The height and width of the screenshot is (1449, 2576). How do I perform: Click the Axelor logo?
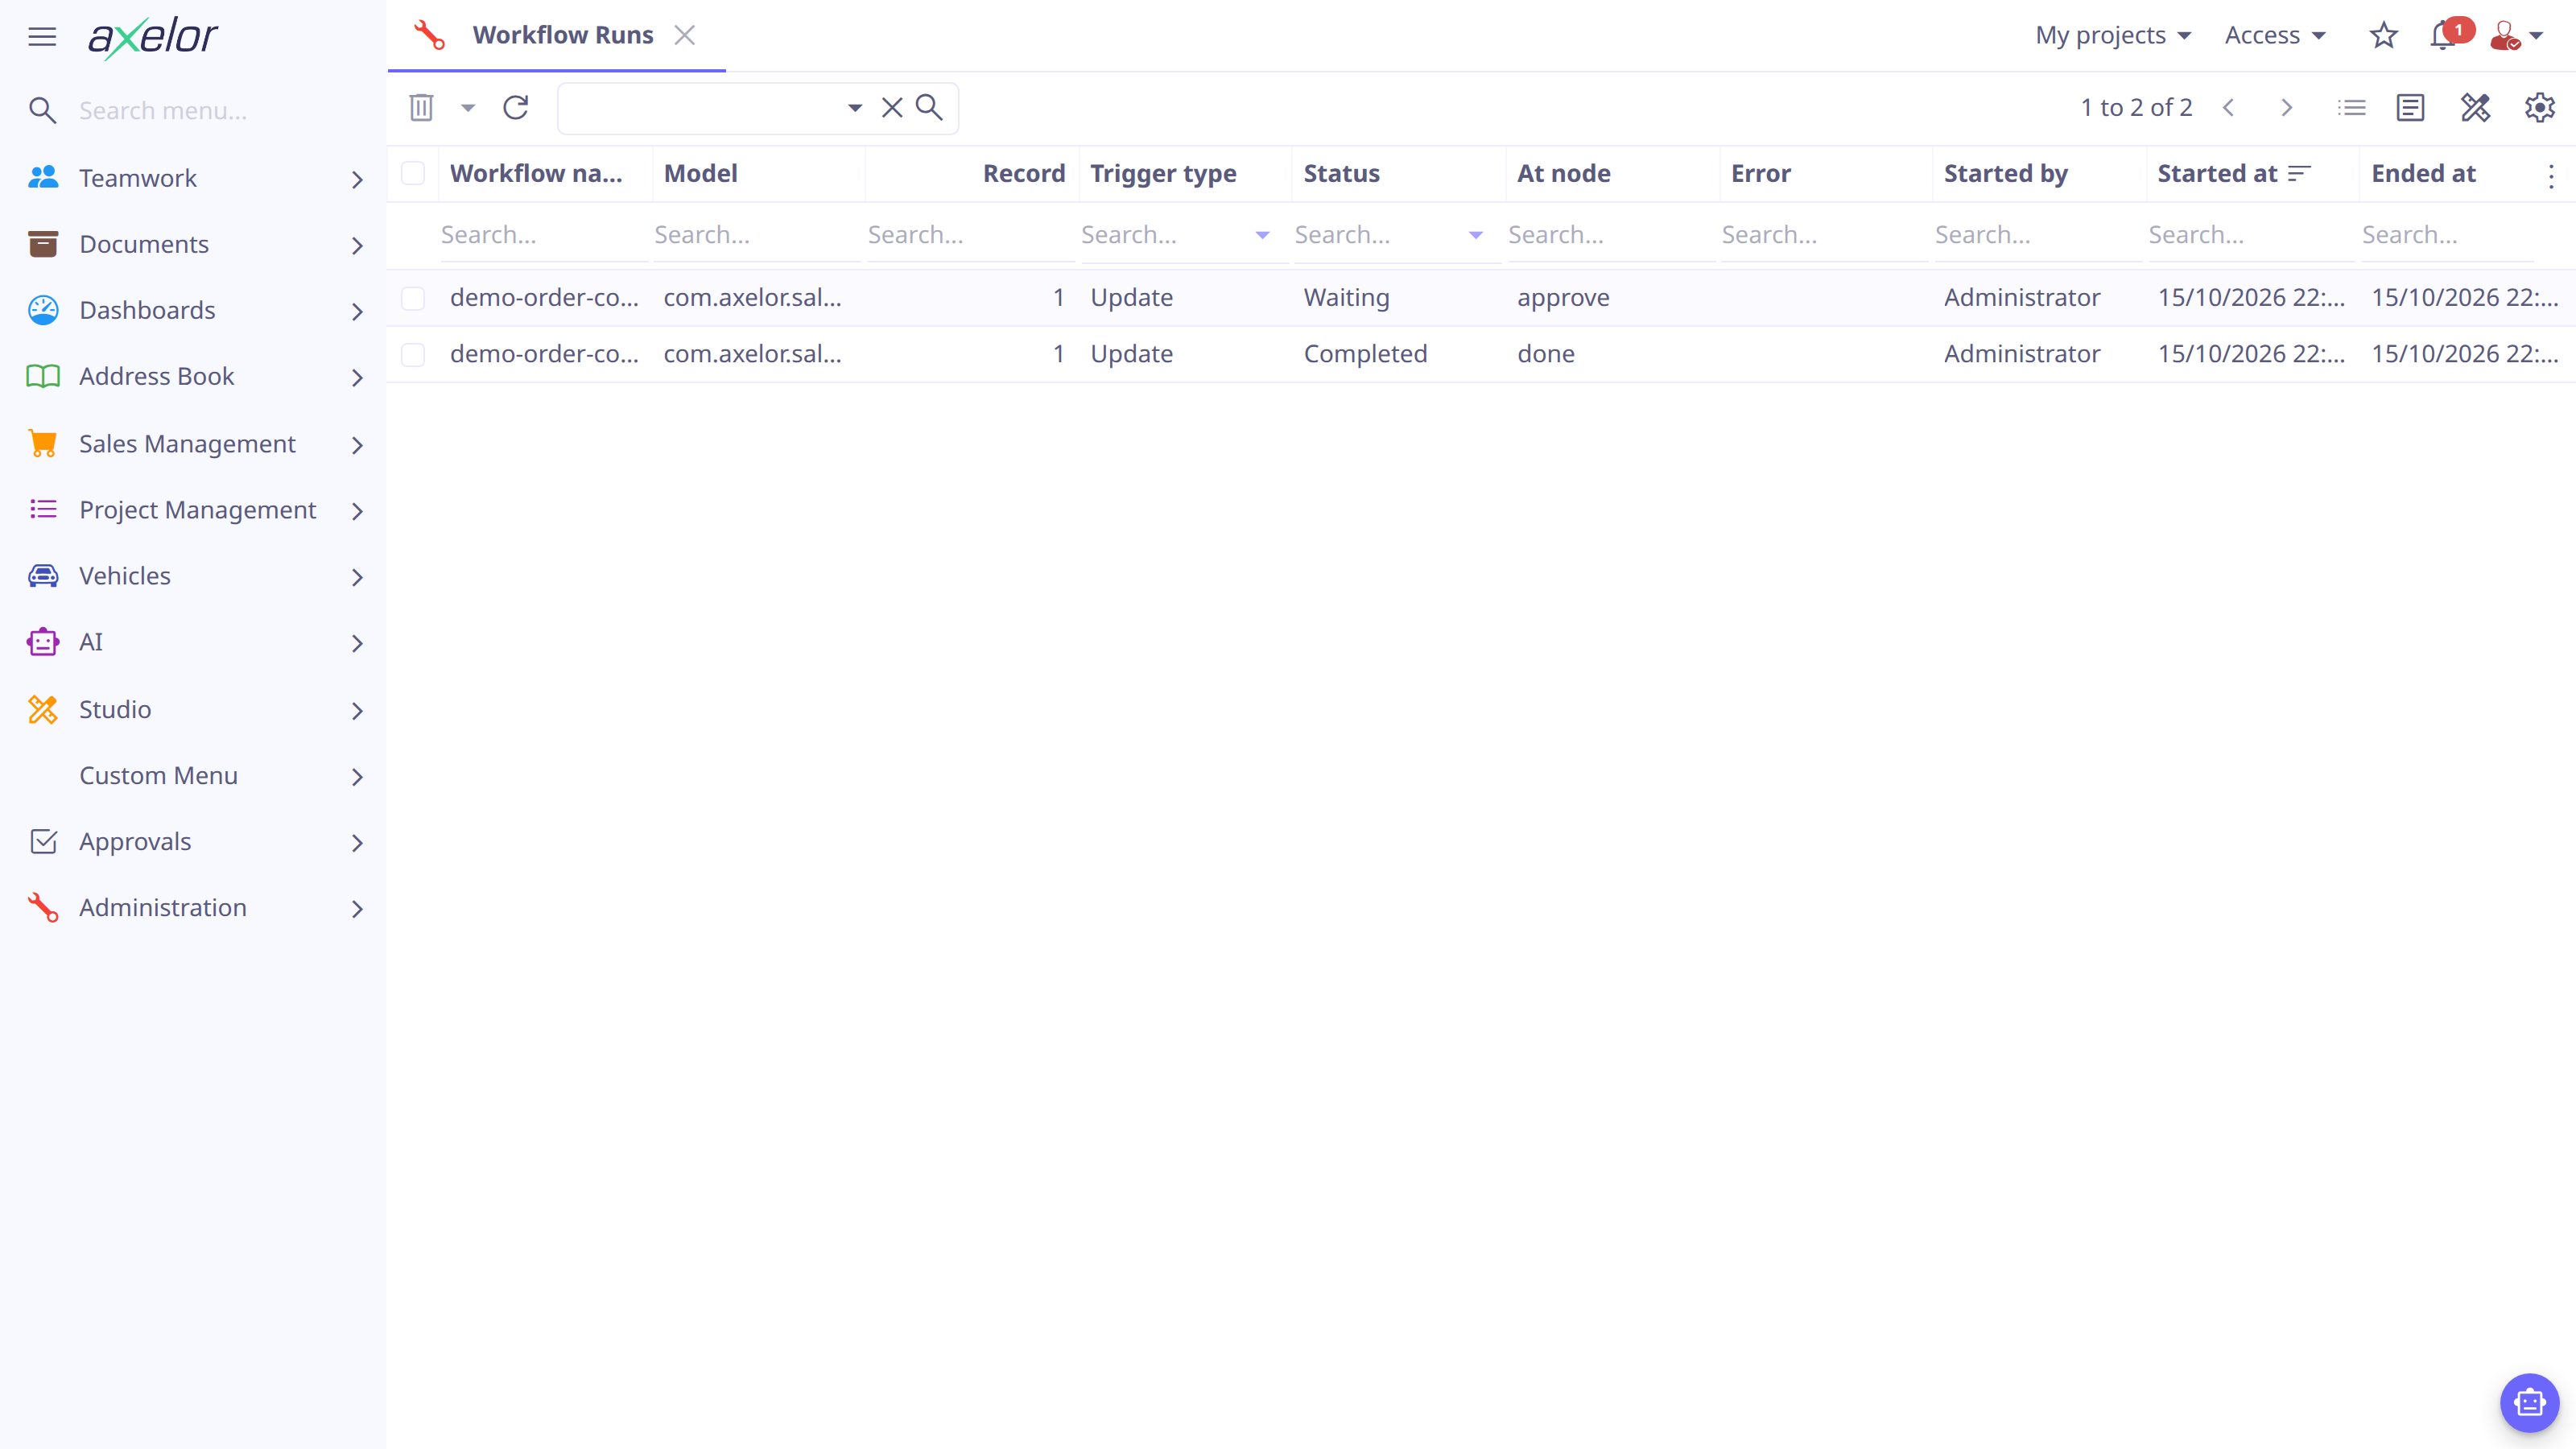tap(153, 37)
